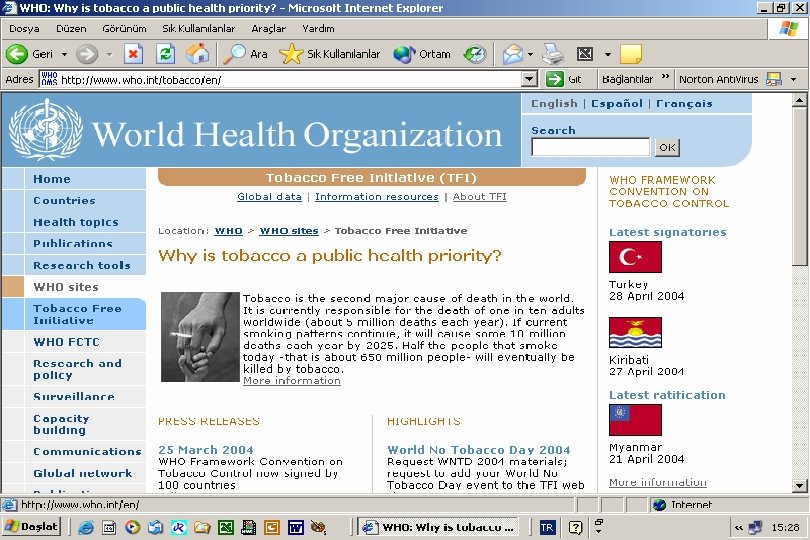Stop page loading with red X icon

133,54
